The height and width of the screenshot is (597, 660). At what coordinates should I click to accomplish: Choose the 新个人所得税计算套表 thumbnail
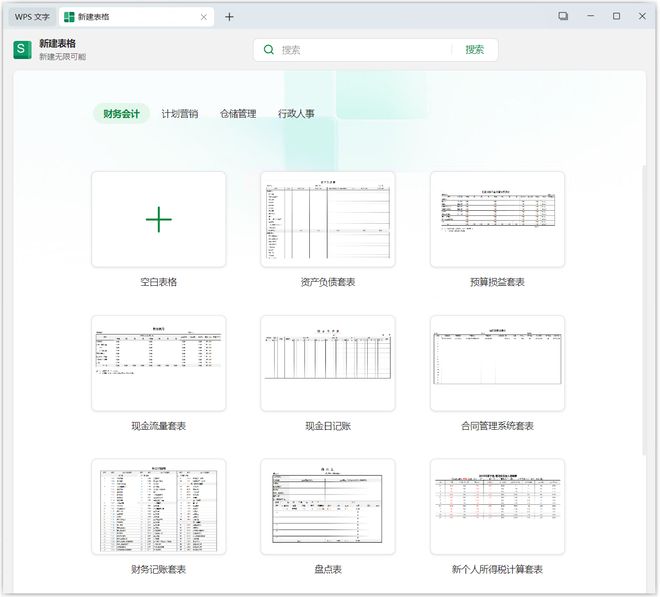tap(497, 507)
